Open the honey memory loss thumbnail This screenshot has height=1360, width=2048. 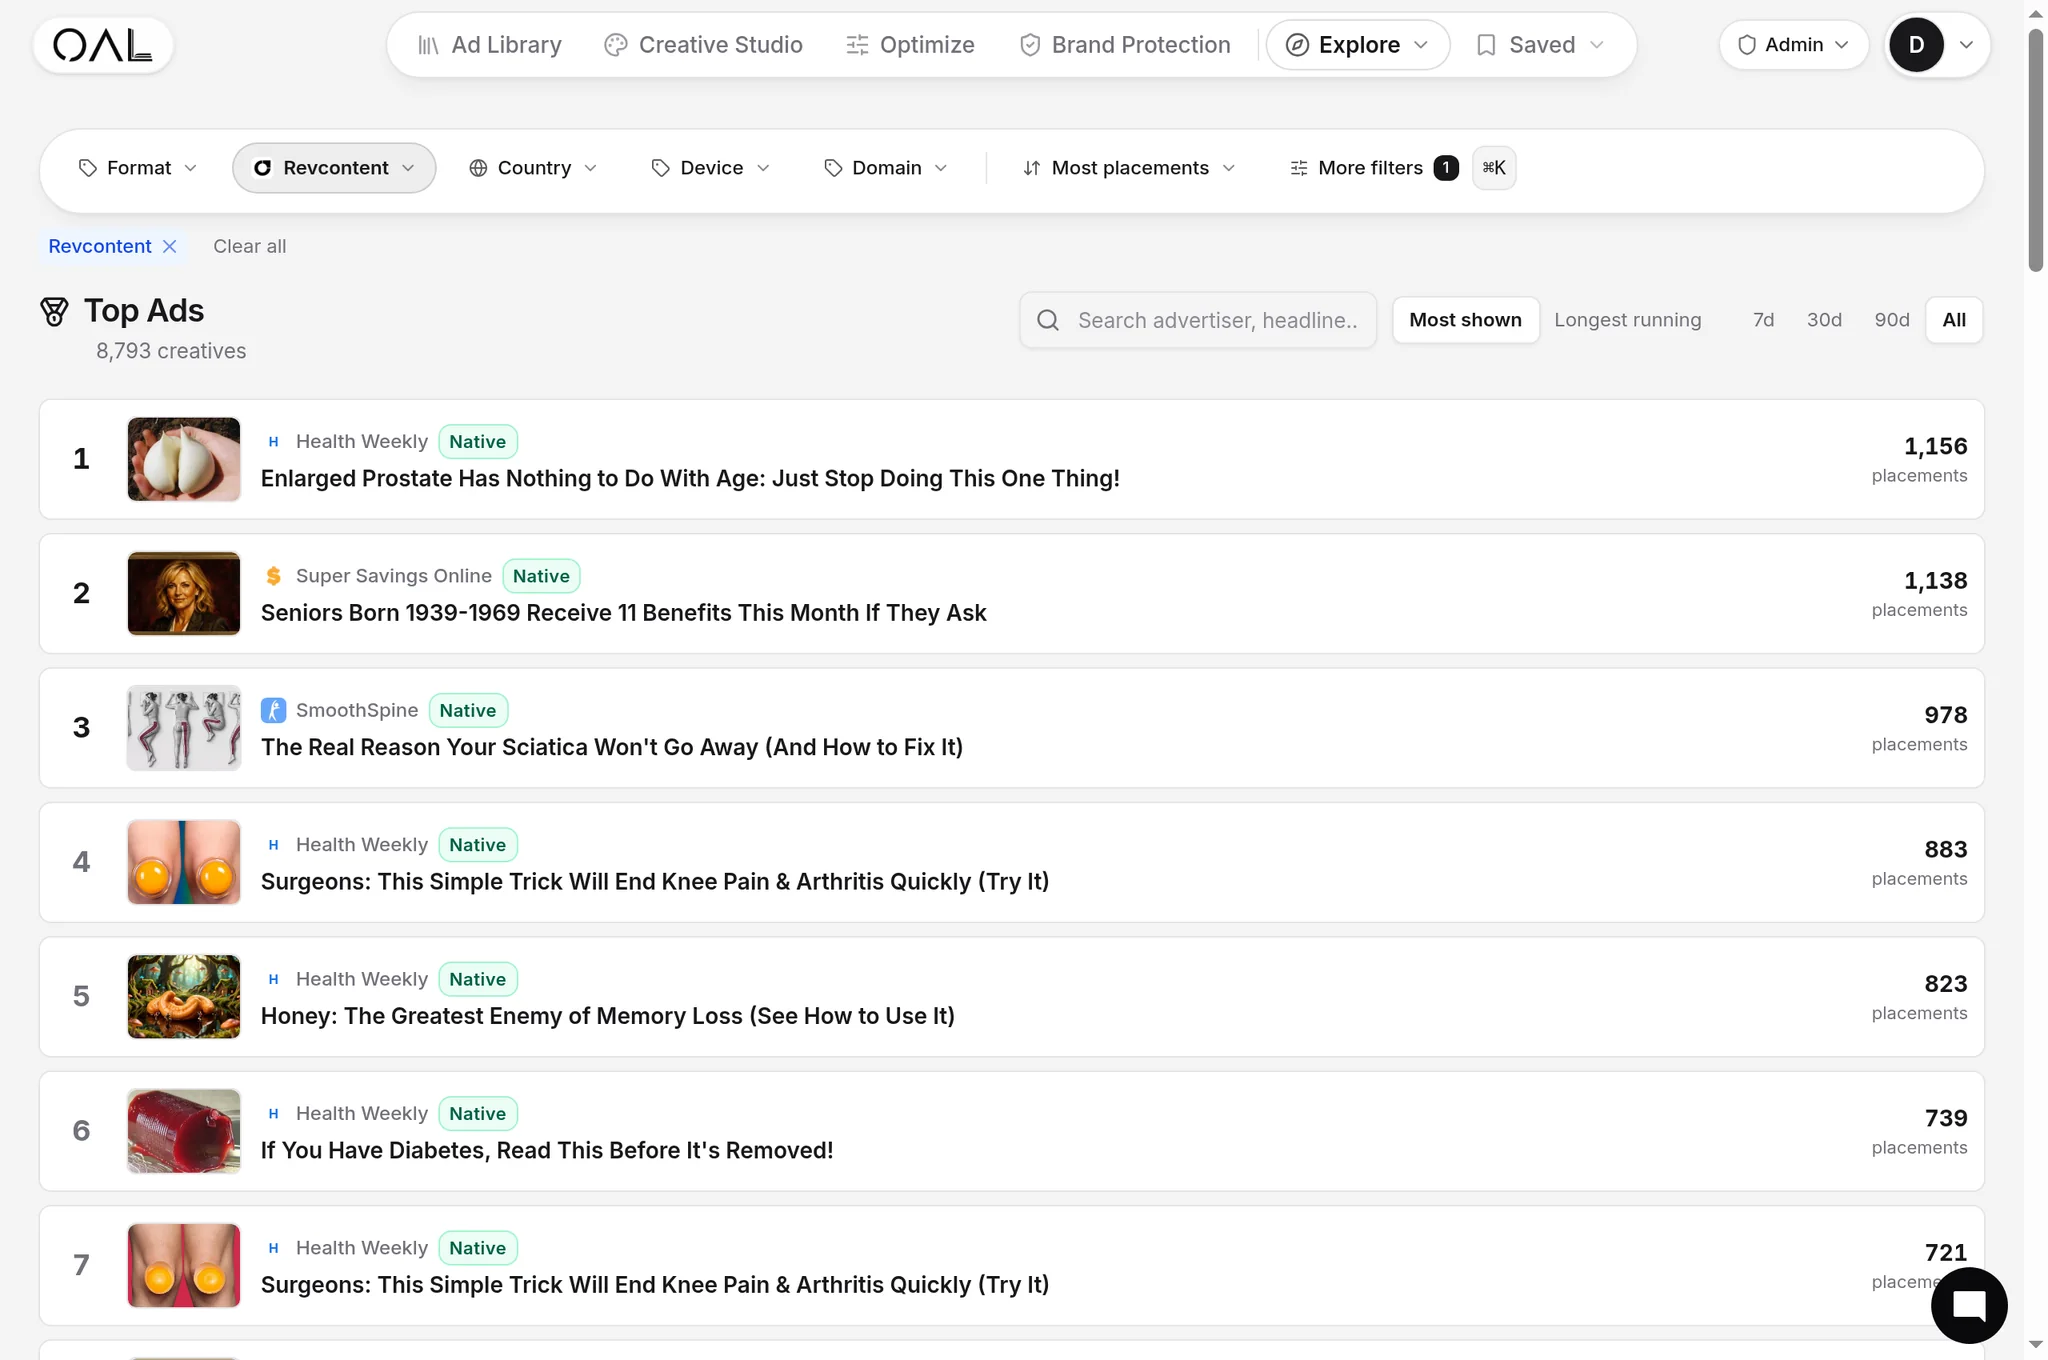click(x=184, y=997)
